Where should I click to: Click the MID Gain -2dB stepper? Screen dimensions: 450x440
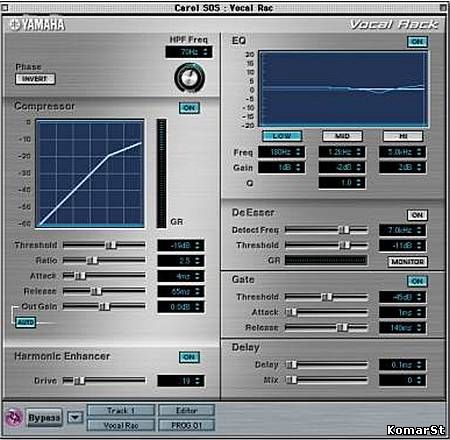point(342,167)
